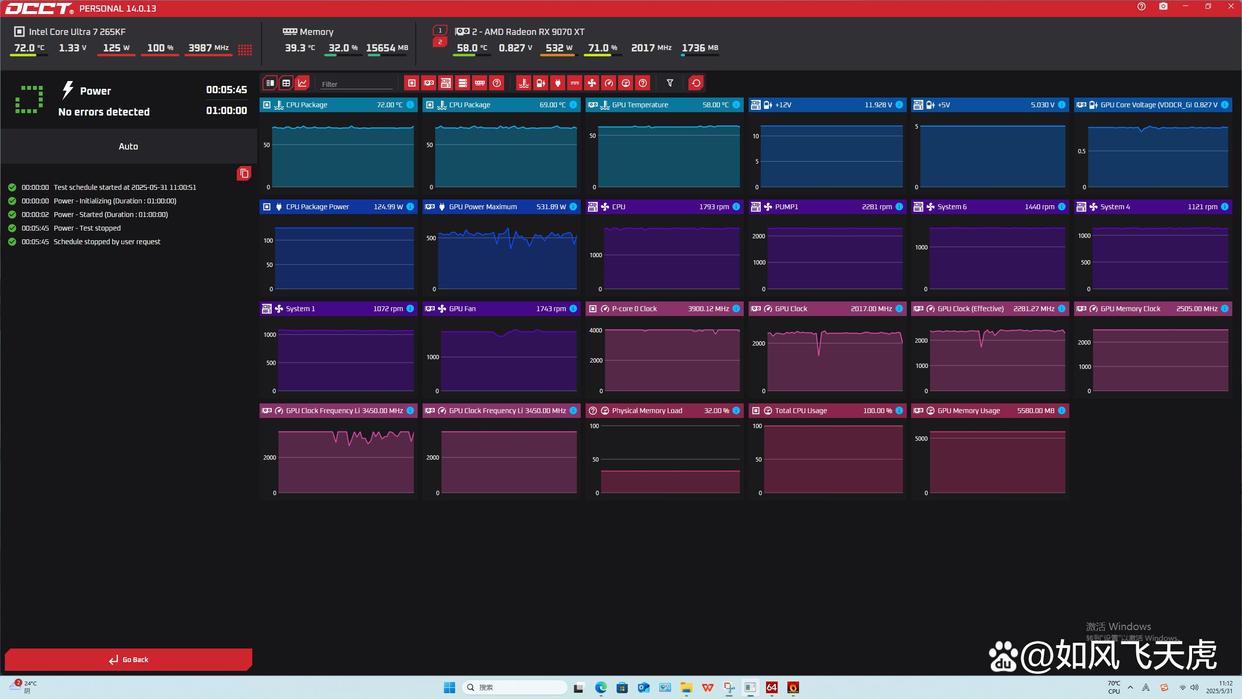This screenshot has width=1242, height=699.
Task: Toggle the storage sensor category filter
Action: [x=463, y=83]
